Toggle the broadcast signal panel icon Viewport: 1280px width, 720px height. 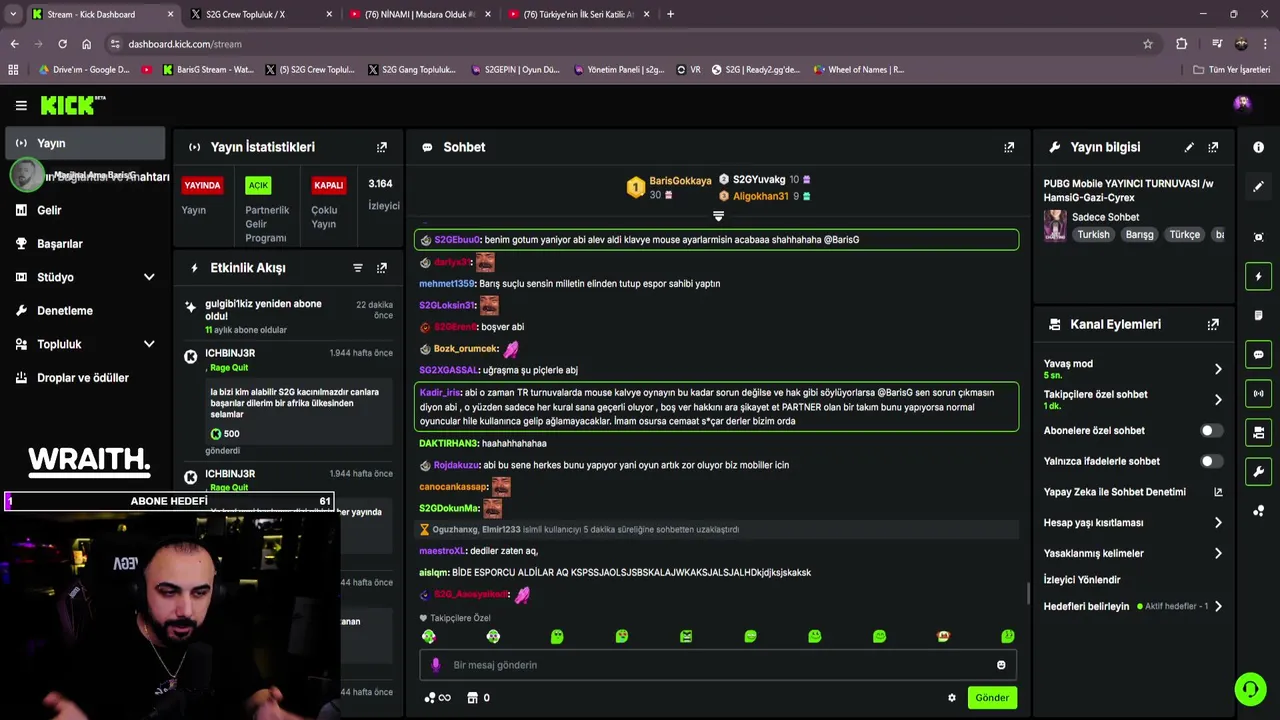1258,393
